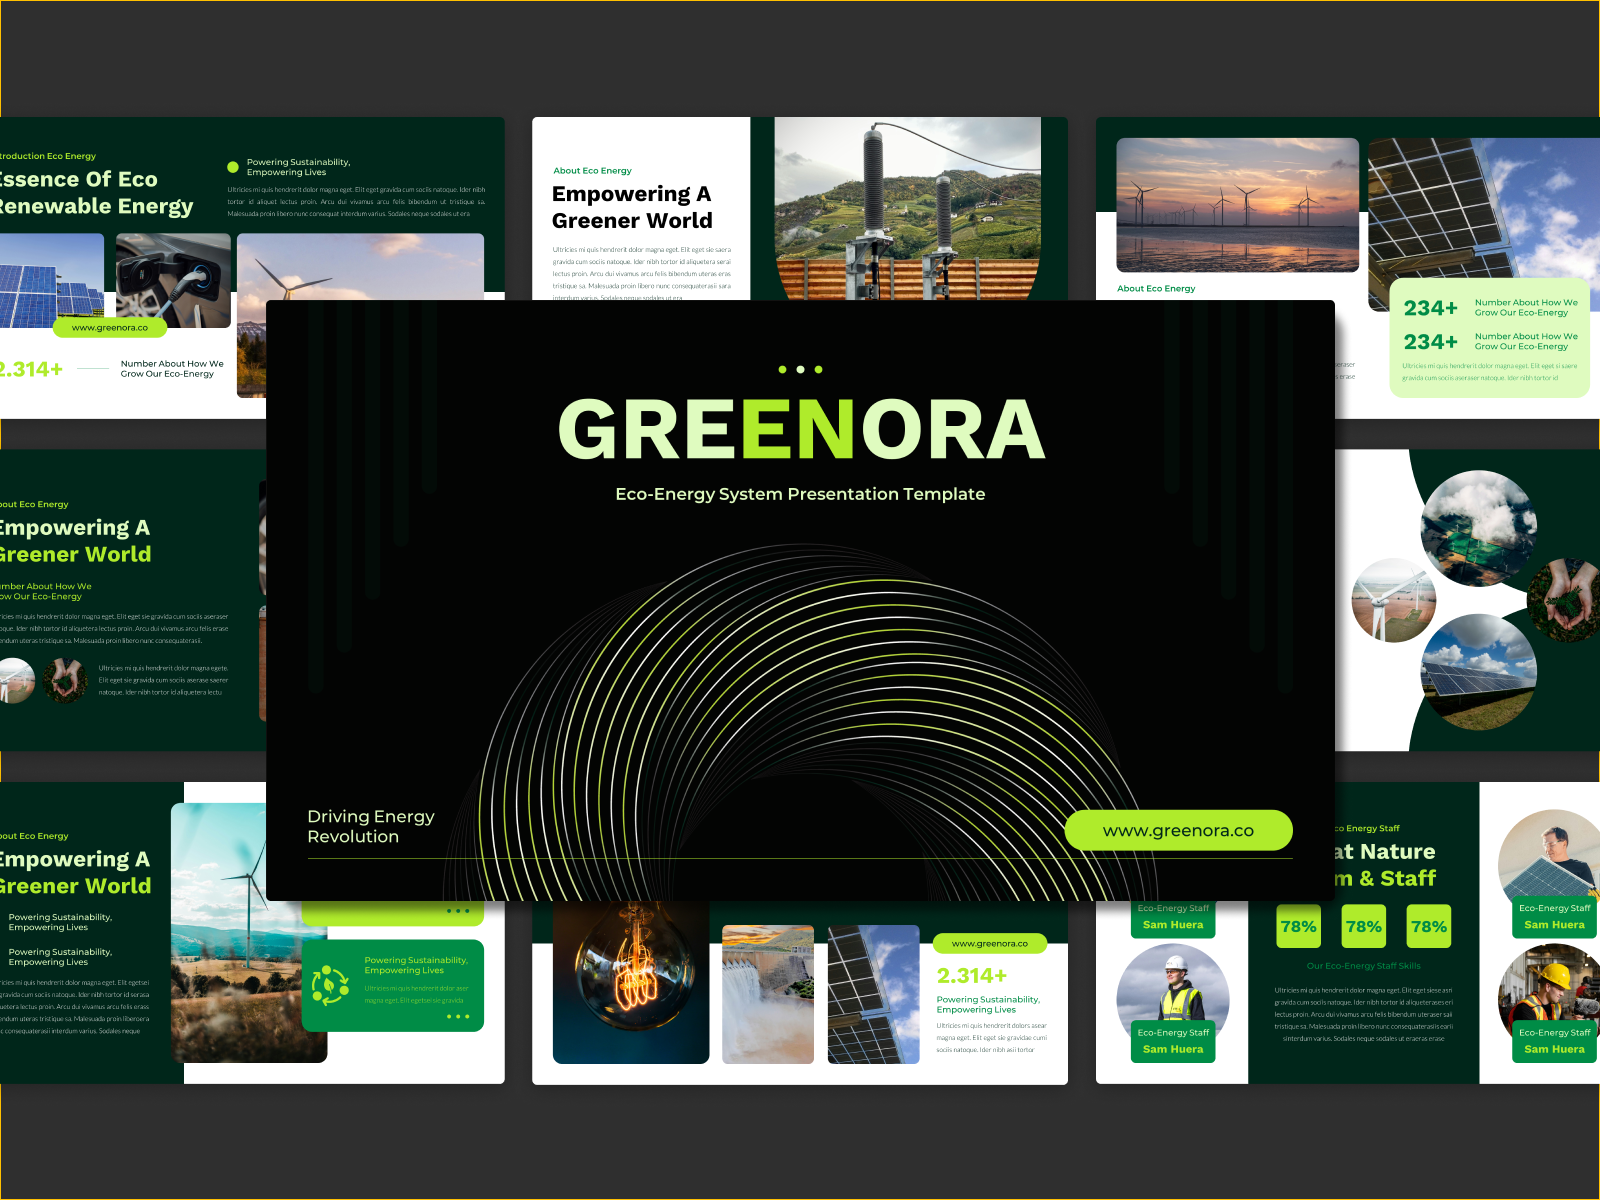Click the "Driving Energy Revolution" text
Screen dimensions: 1600x1200
click(x=371, y=826)
